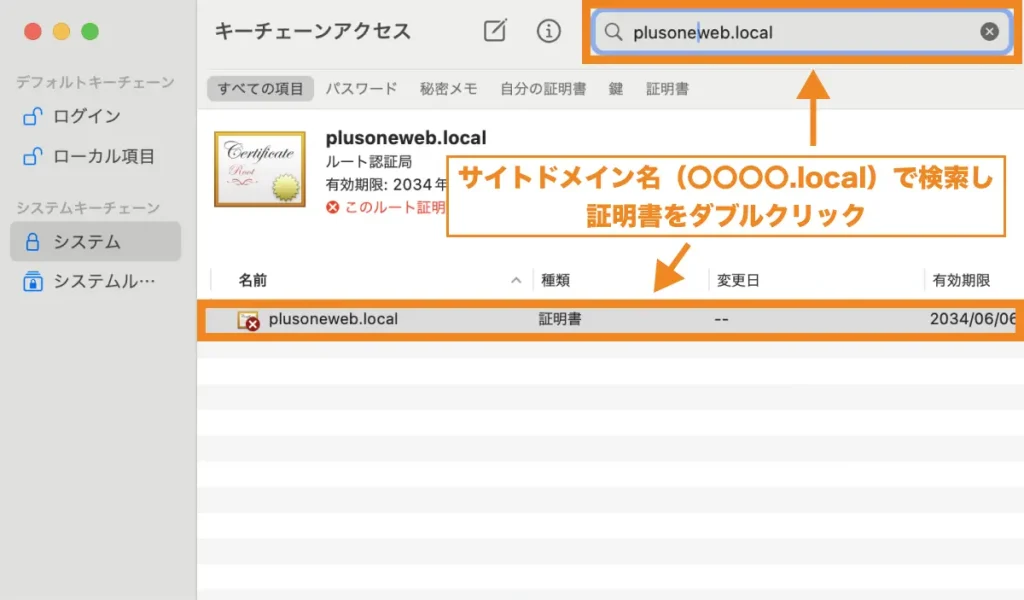Select ローカル項目 keychain in sidebar
Image resolution: width=1024 pixels, height=600 pixels.
pos(104,156)
